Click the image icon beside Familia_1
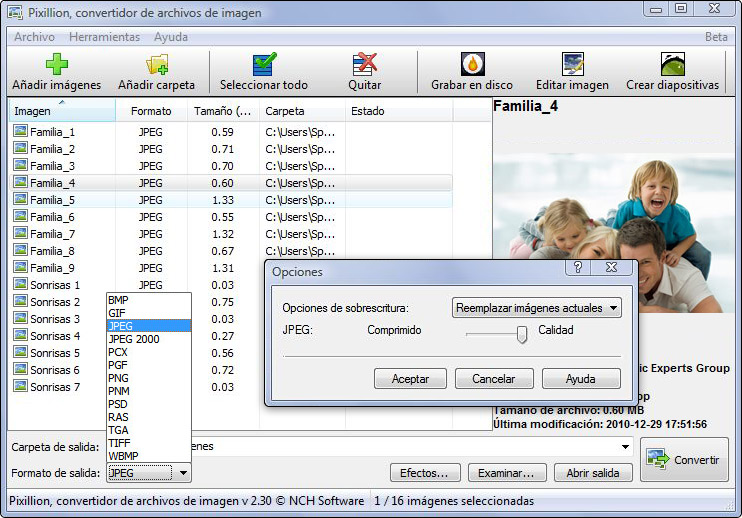This screenshot has height=518, width=742. point(20,131)
